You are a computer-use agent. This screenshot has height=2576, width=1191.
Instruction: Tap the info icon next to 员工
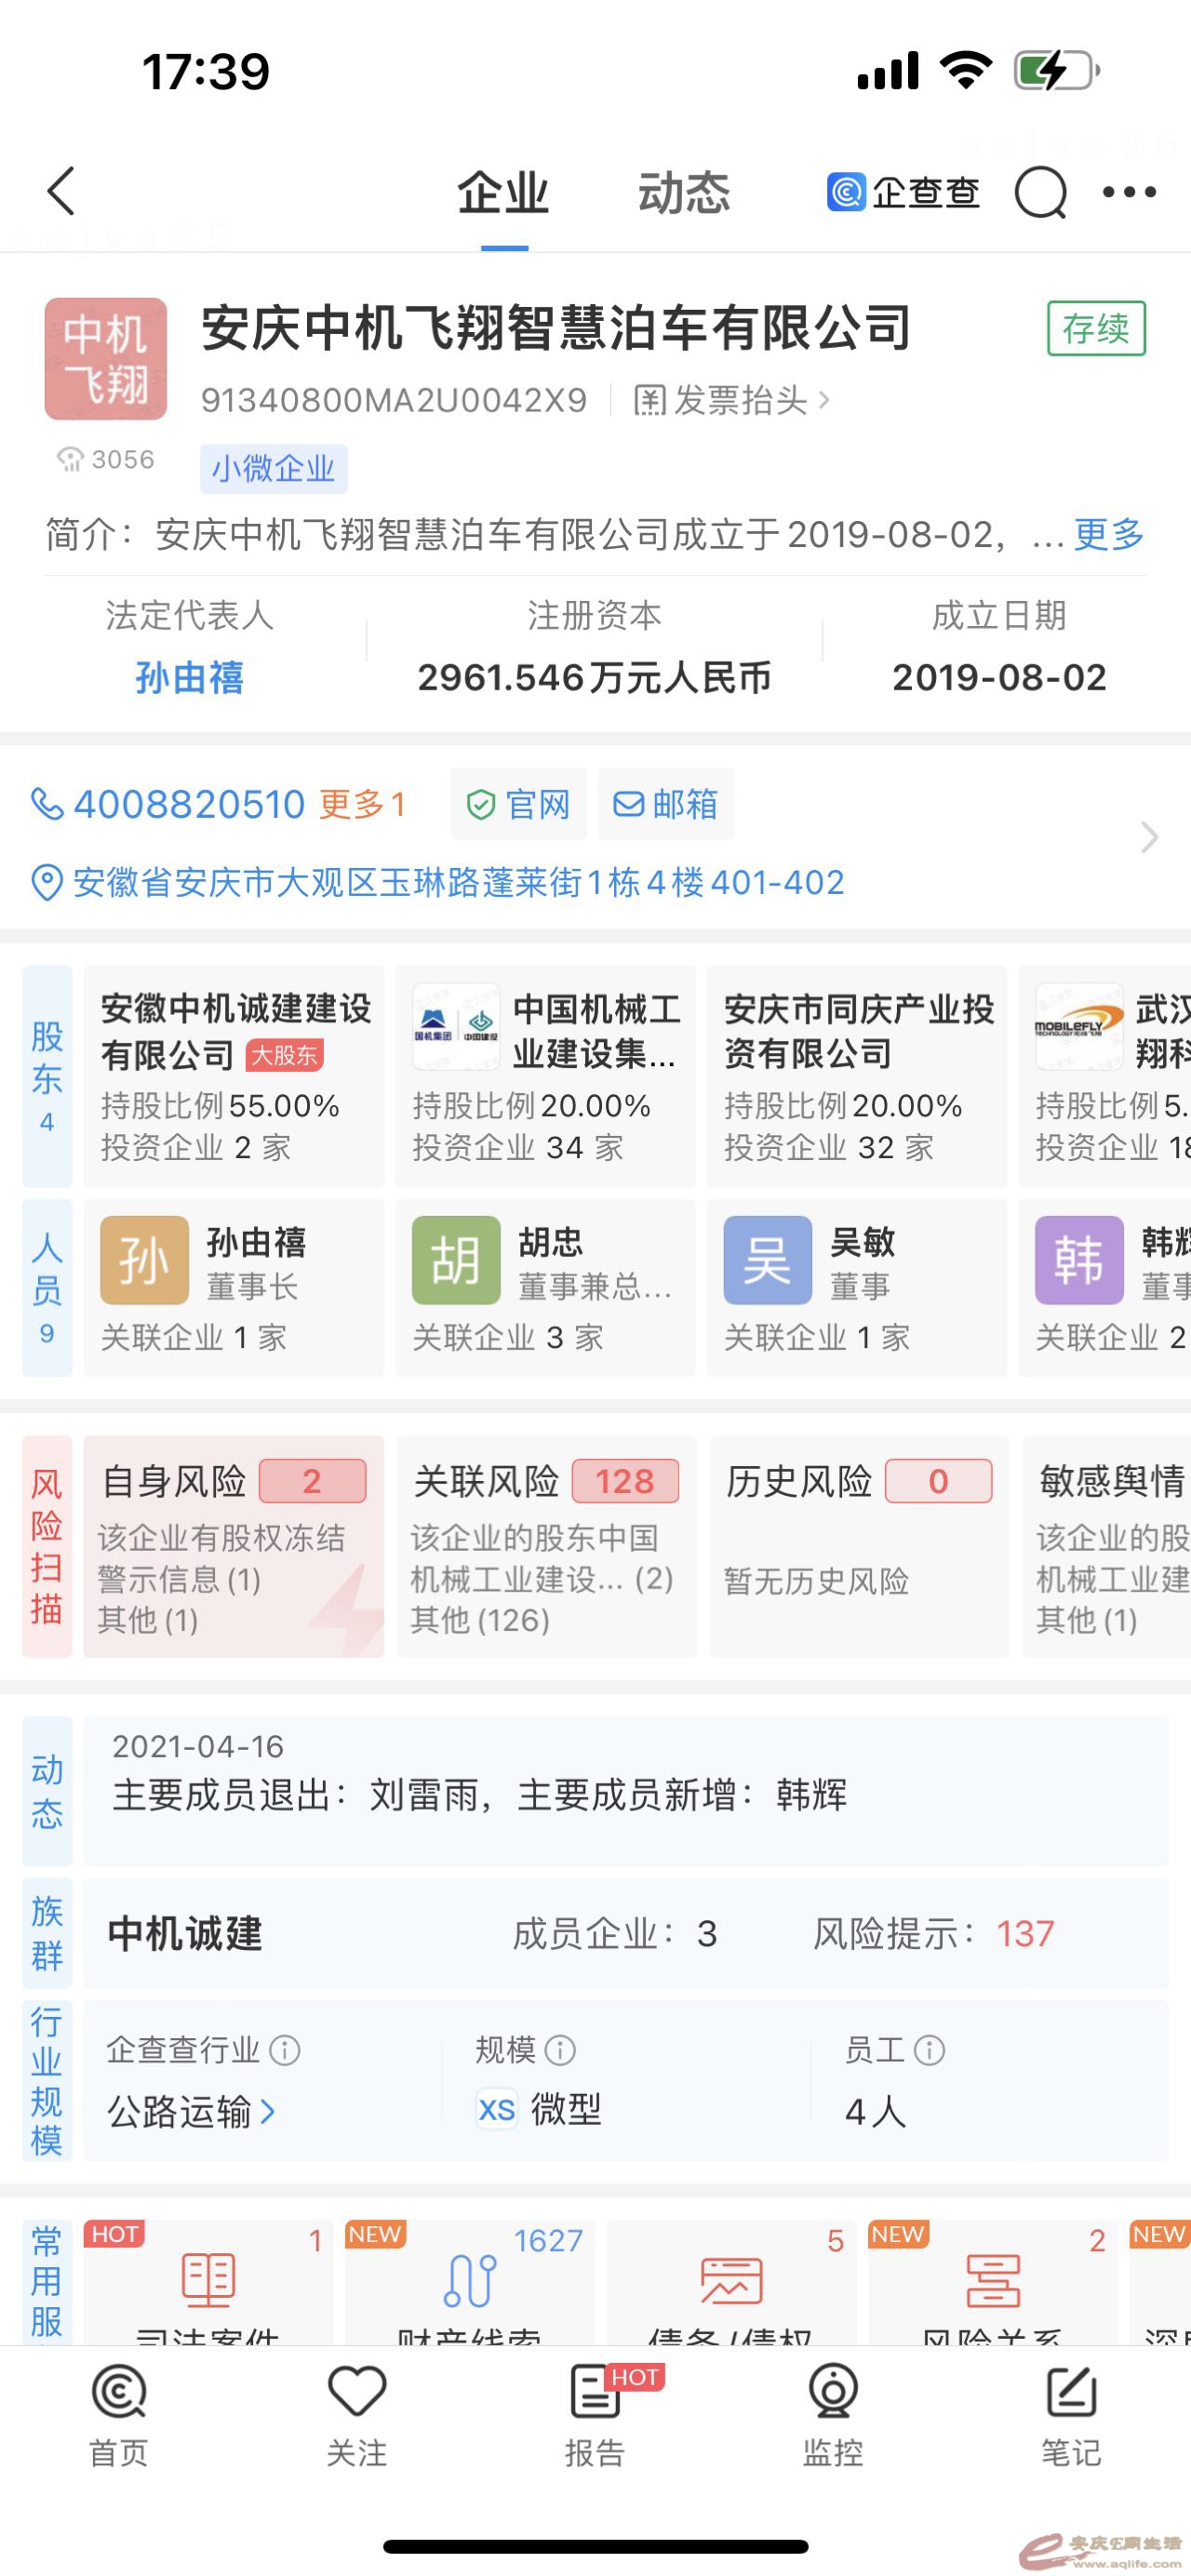click(x=929, y=2050)
